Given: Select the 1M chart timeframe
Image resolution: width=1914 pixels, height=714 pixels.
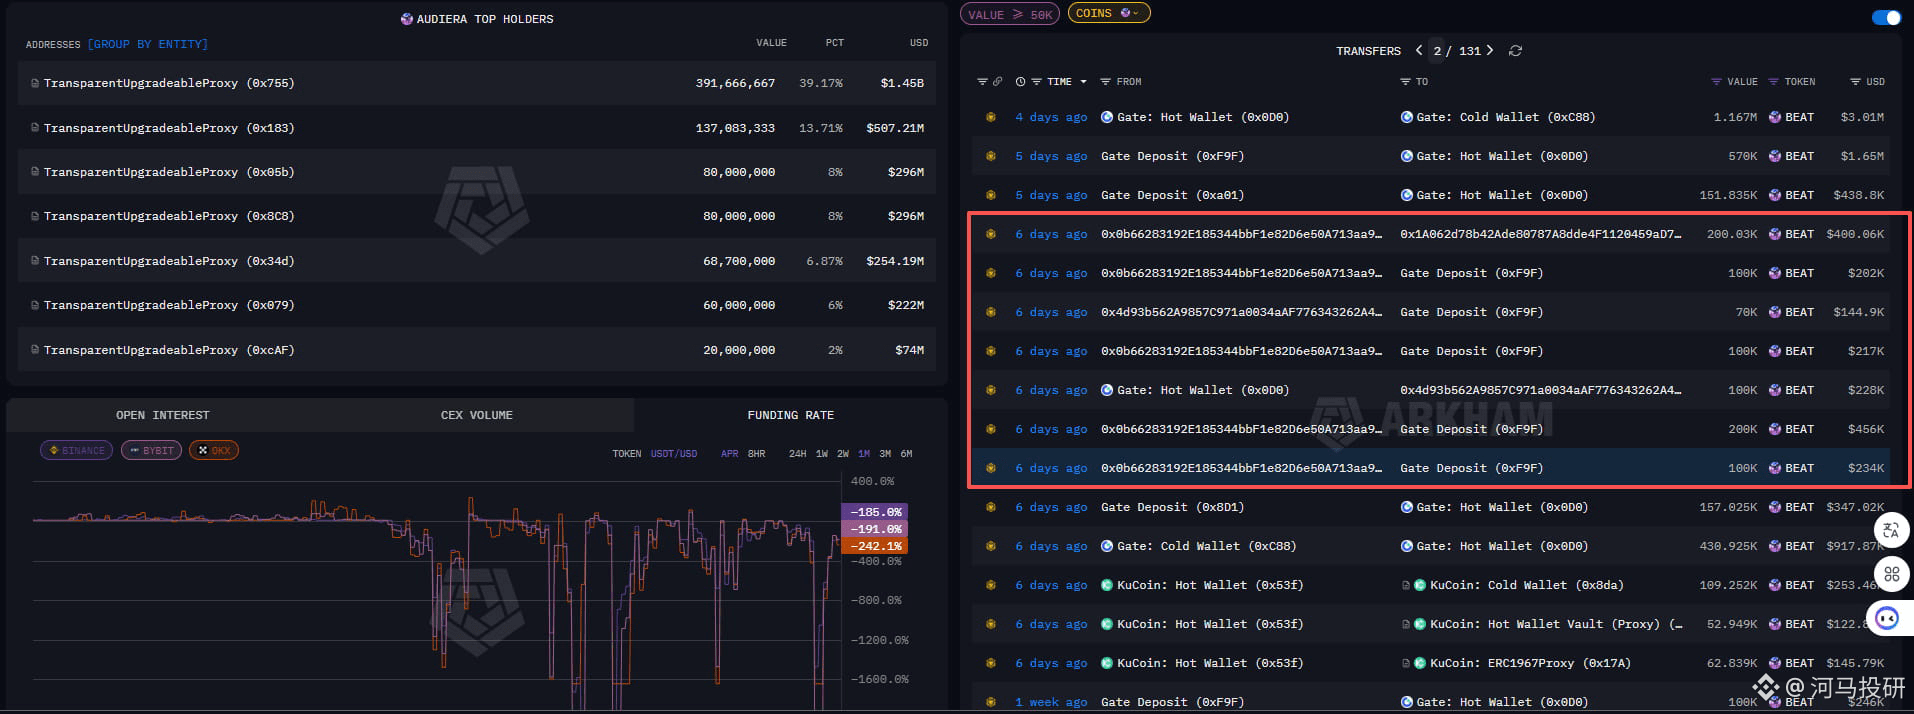Looking at the screenshot, I should [x=864, y=454].
